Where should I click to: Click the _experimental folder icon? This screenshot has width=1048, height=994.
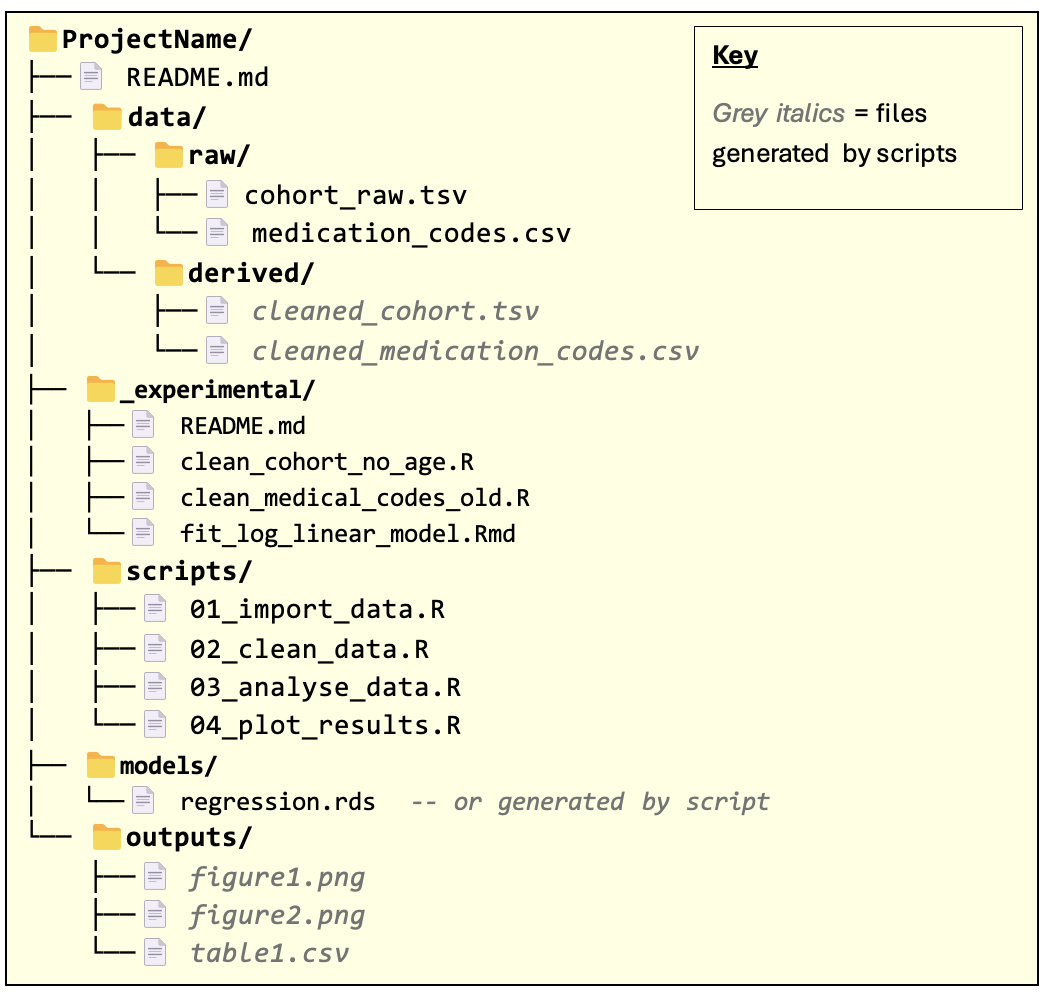[x=101, y=388]
